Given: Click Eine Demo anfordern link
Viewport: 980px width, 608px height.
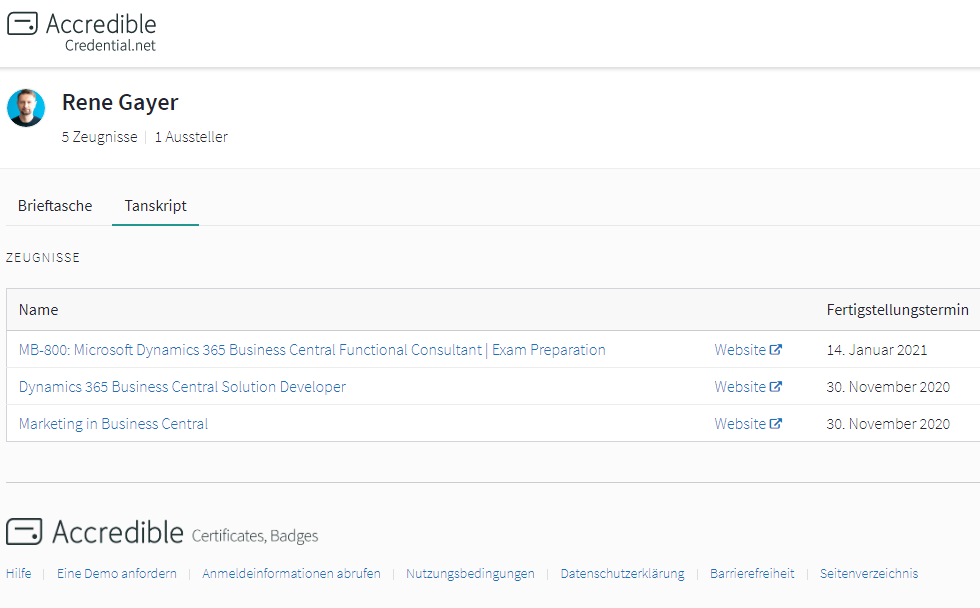Looking at the screenshot, I should pos(117,574).
